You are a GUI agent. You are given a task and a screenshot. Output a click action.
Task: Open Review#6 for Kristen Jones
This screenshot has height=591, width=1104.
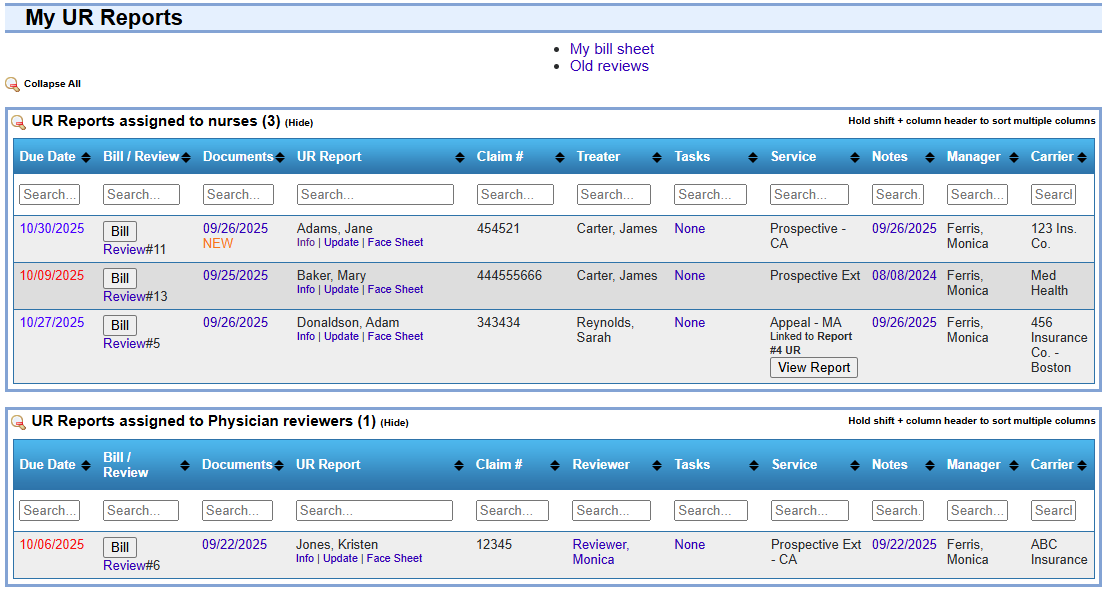point(131,565)
